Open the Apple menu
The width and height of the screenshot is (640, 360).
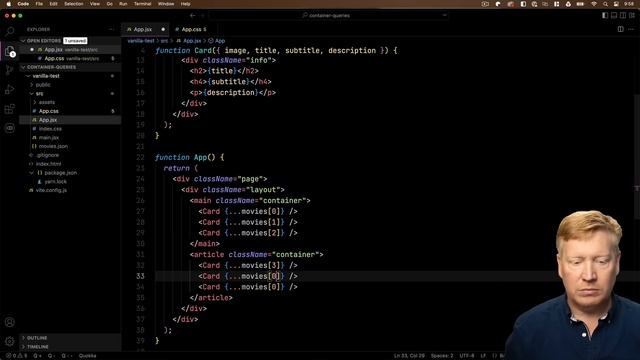point(8,4)
